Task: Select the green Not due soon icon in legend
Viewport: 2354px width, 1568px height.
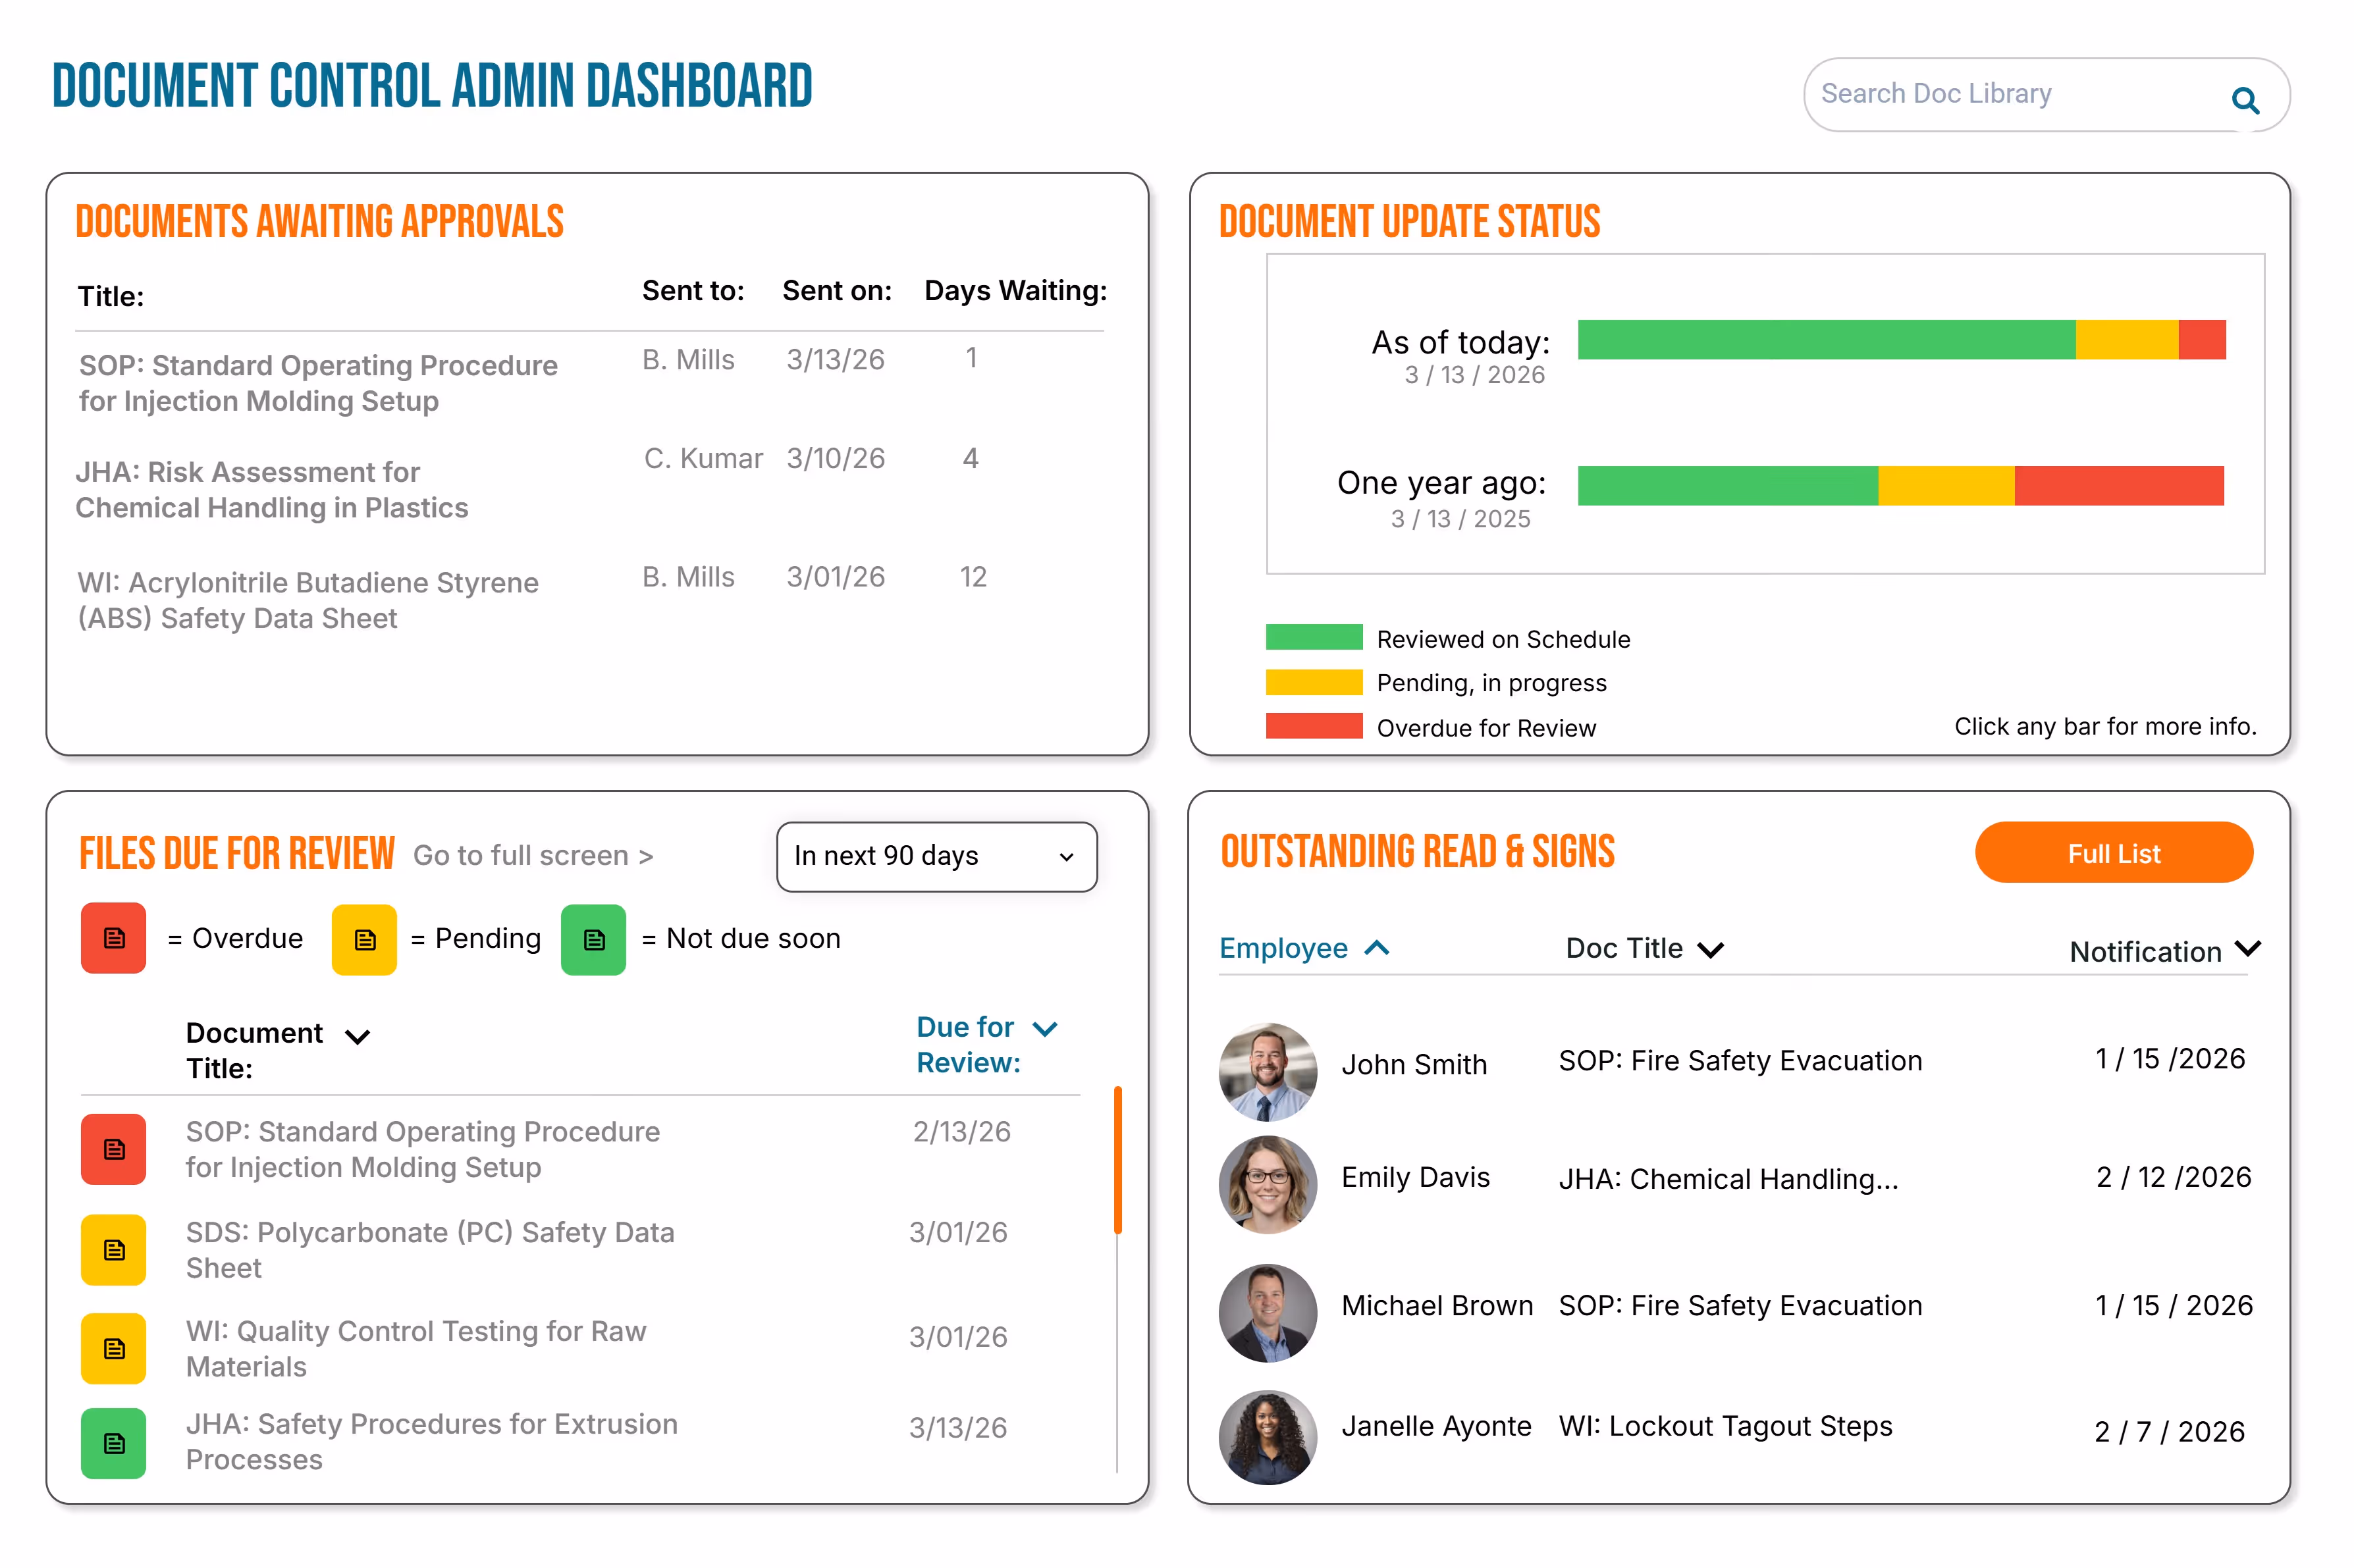Action: click(x=594, y=938)
